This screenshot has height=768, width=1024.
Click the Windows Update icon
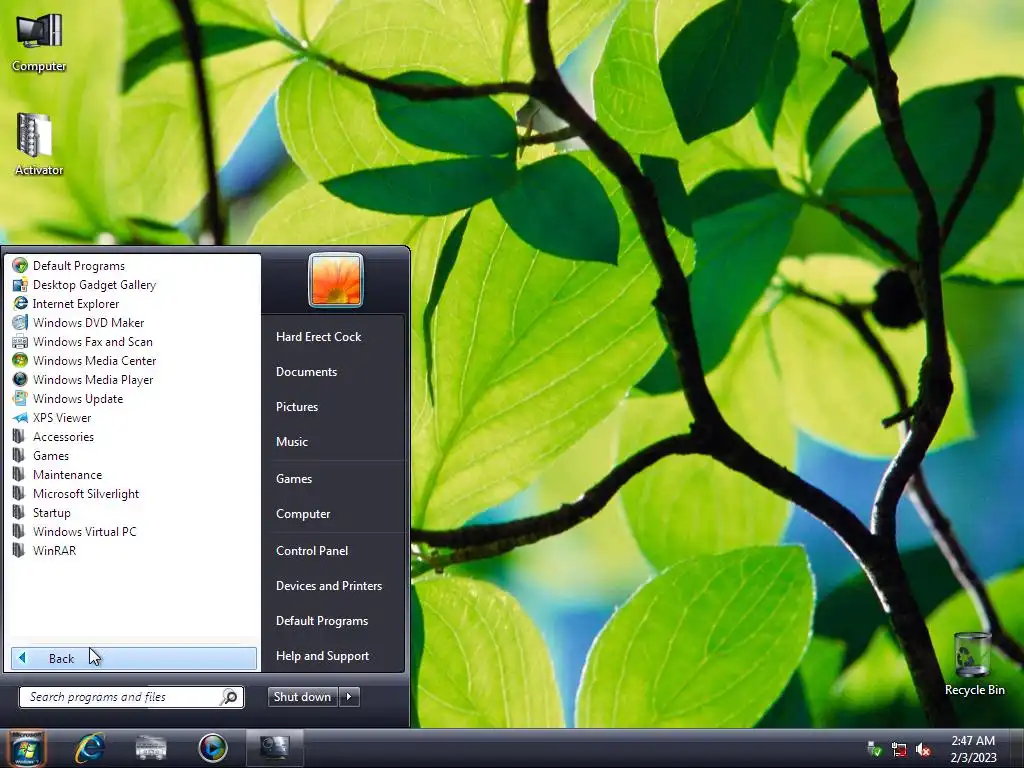click(20, 398)
